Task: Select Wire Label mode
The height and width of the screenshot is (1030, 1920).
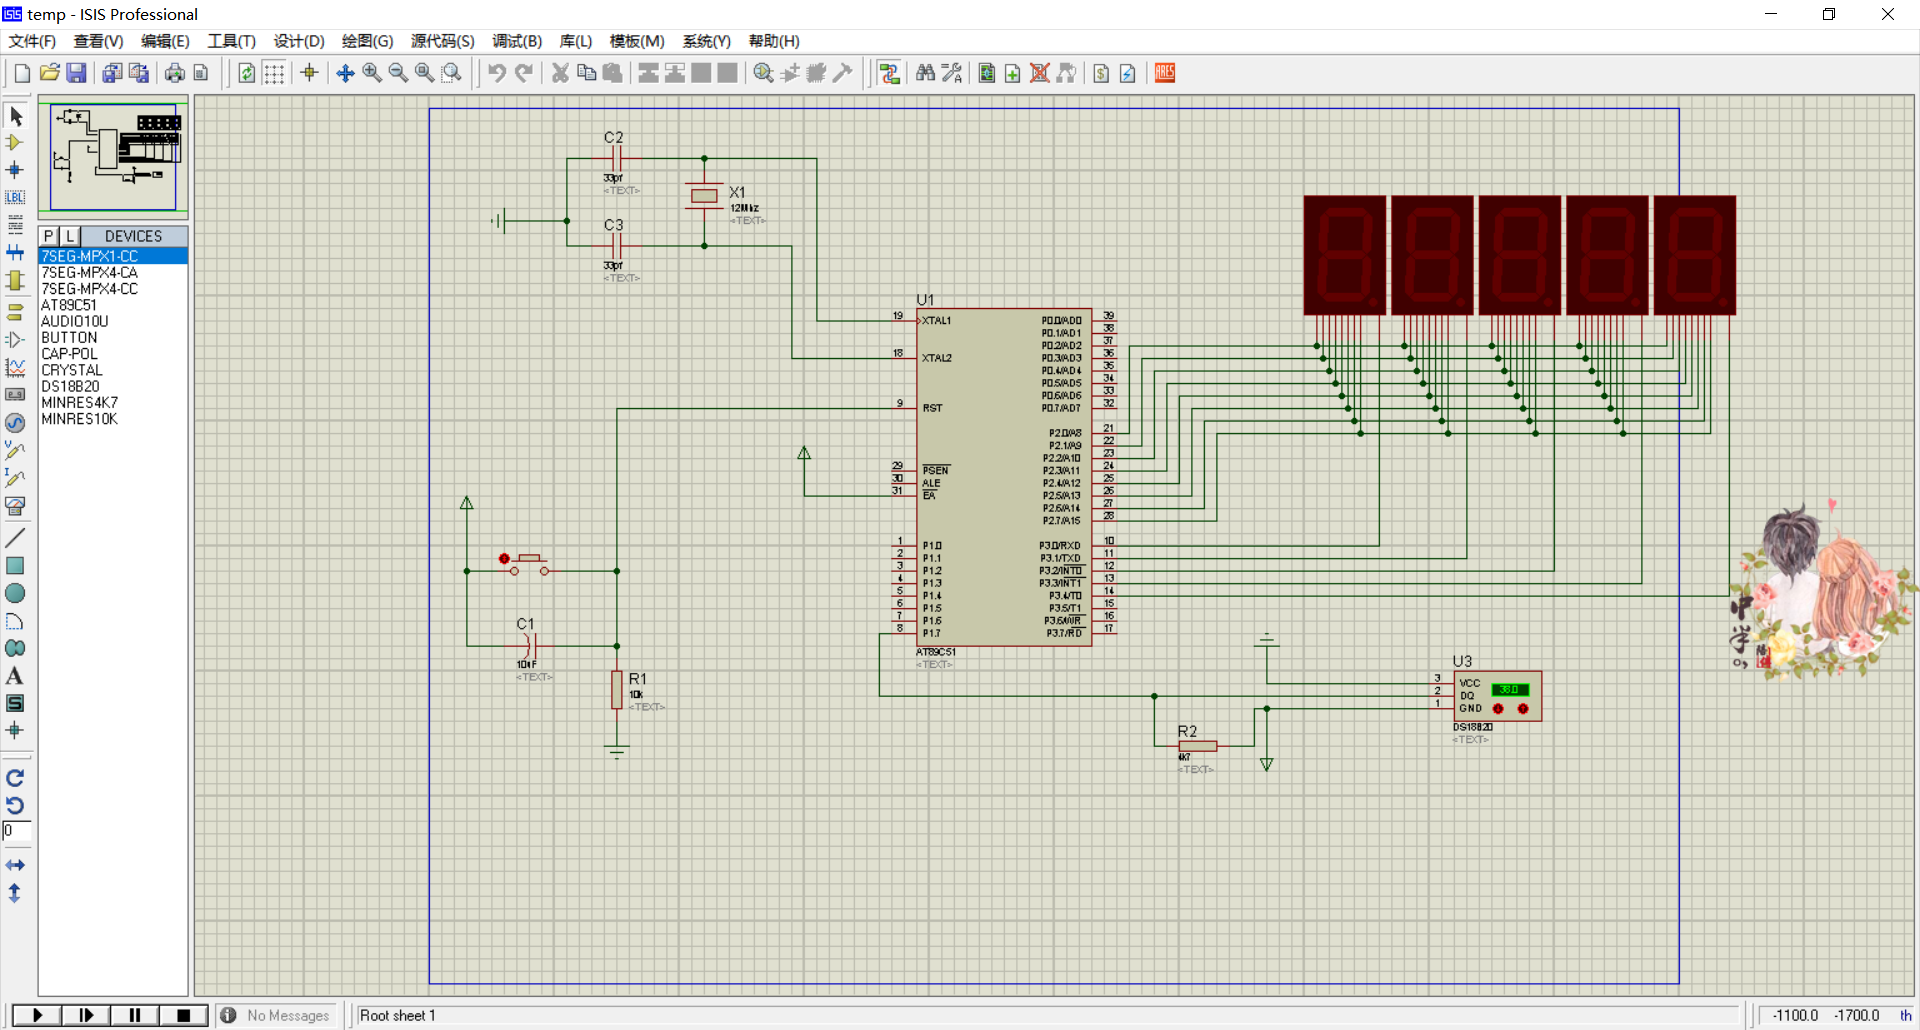Action: click(x=15, y=197)
